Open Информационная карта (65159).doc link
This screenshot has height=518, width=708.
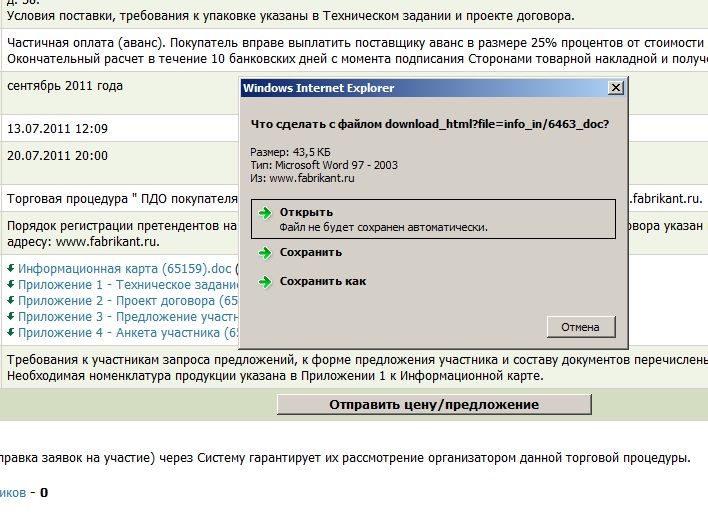125,269
